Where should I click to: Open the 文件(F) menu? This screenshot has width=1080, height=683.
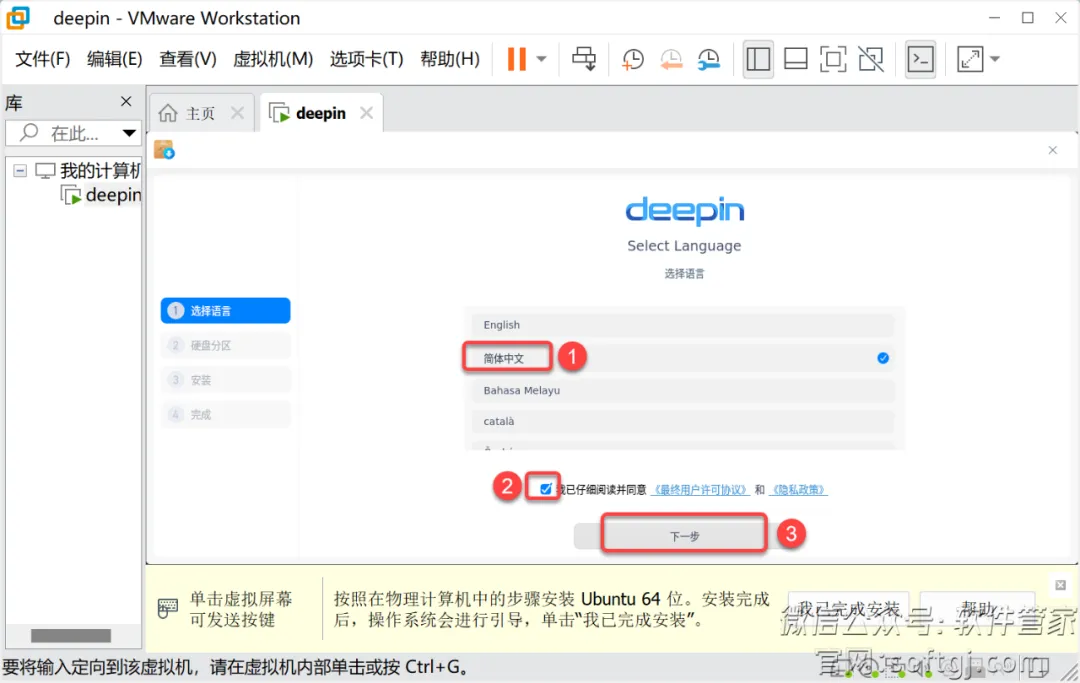43,59
